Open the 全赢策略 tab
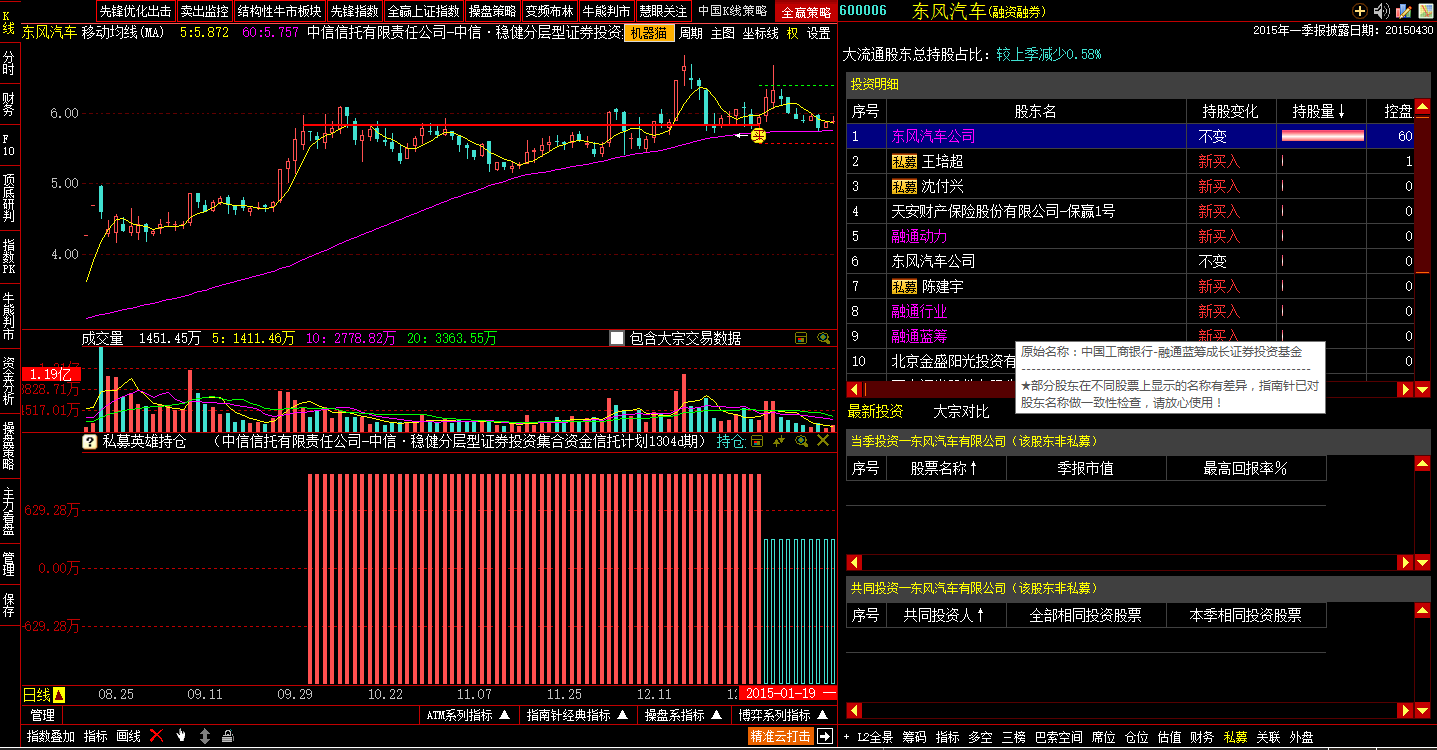This screenshot has width=1437, height=750. click(x=805, y=12)
